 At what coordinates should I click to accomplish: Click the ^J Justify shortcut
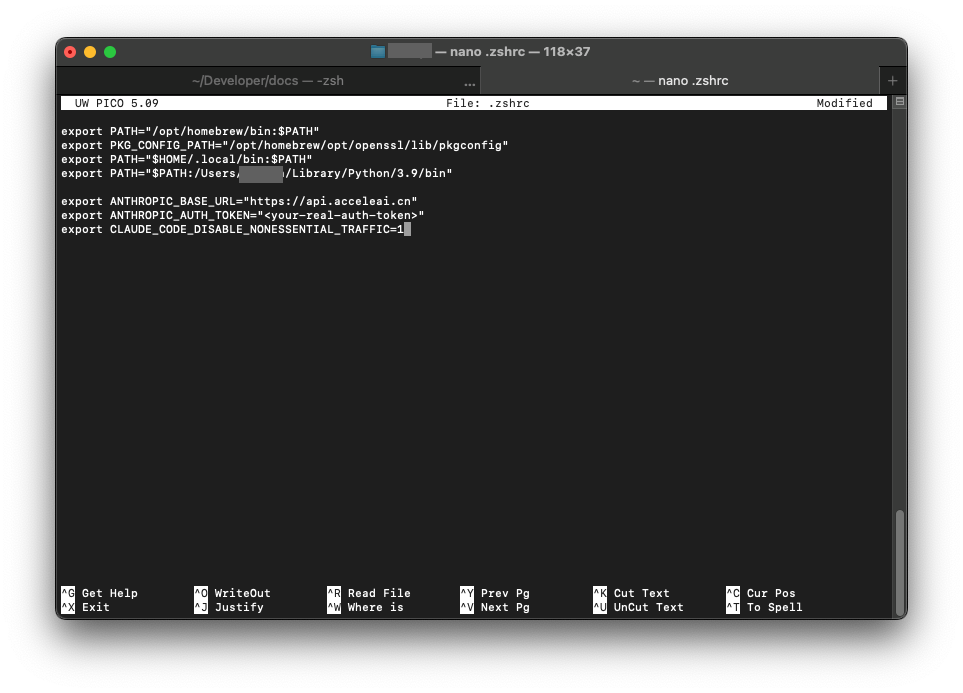[229, 607]
